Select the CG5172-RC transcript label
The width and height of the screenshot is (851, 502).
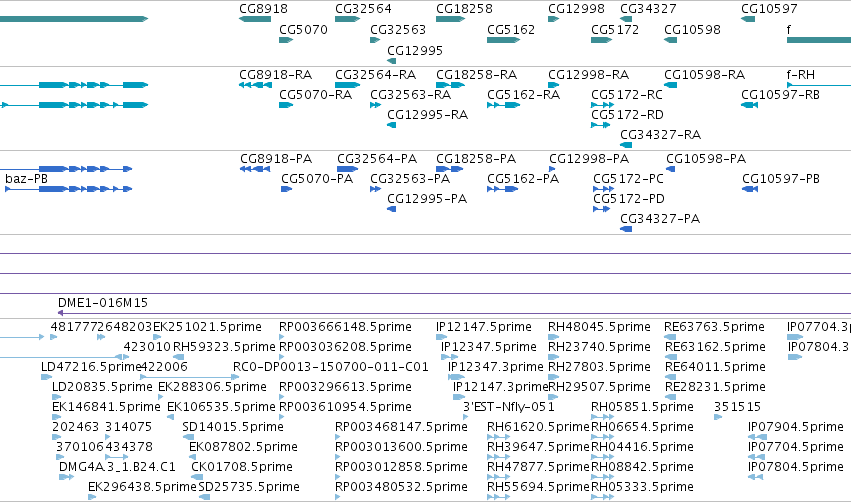tap(627, 94)
